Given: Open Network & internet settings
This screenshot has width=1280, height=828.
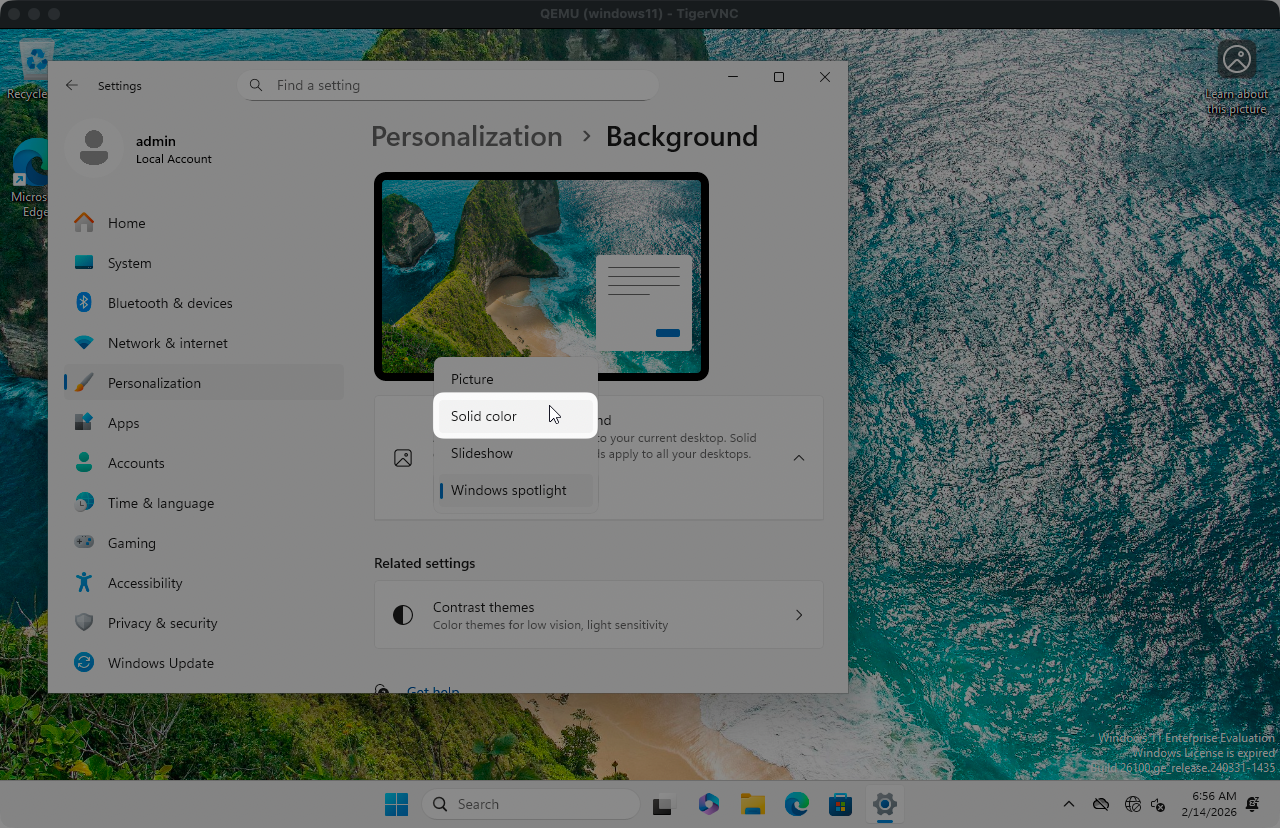Looking at the screenshot, I should (x=167, y=343).
